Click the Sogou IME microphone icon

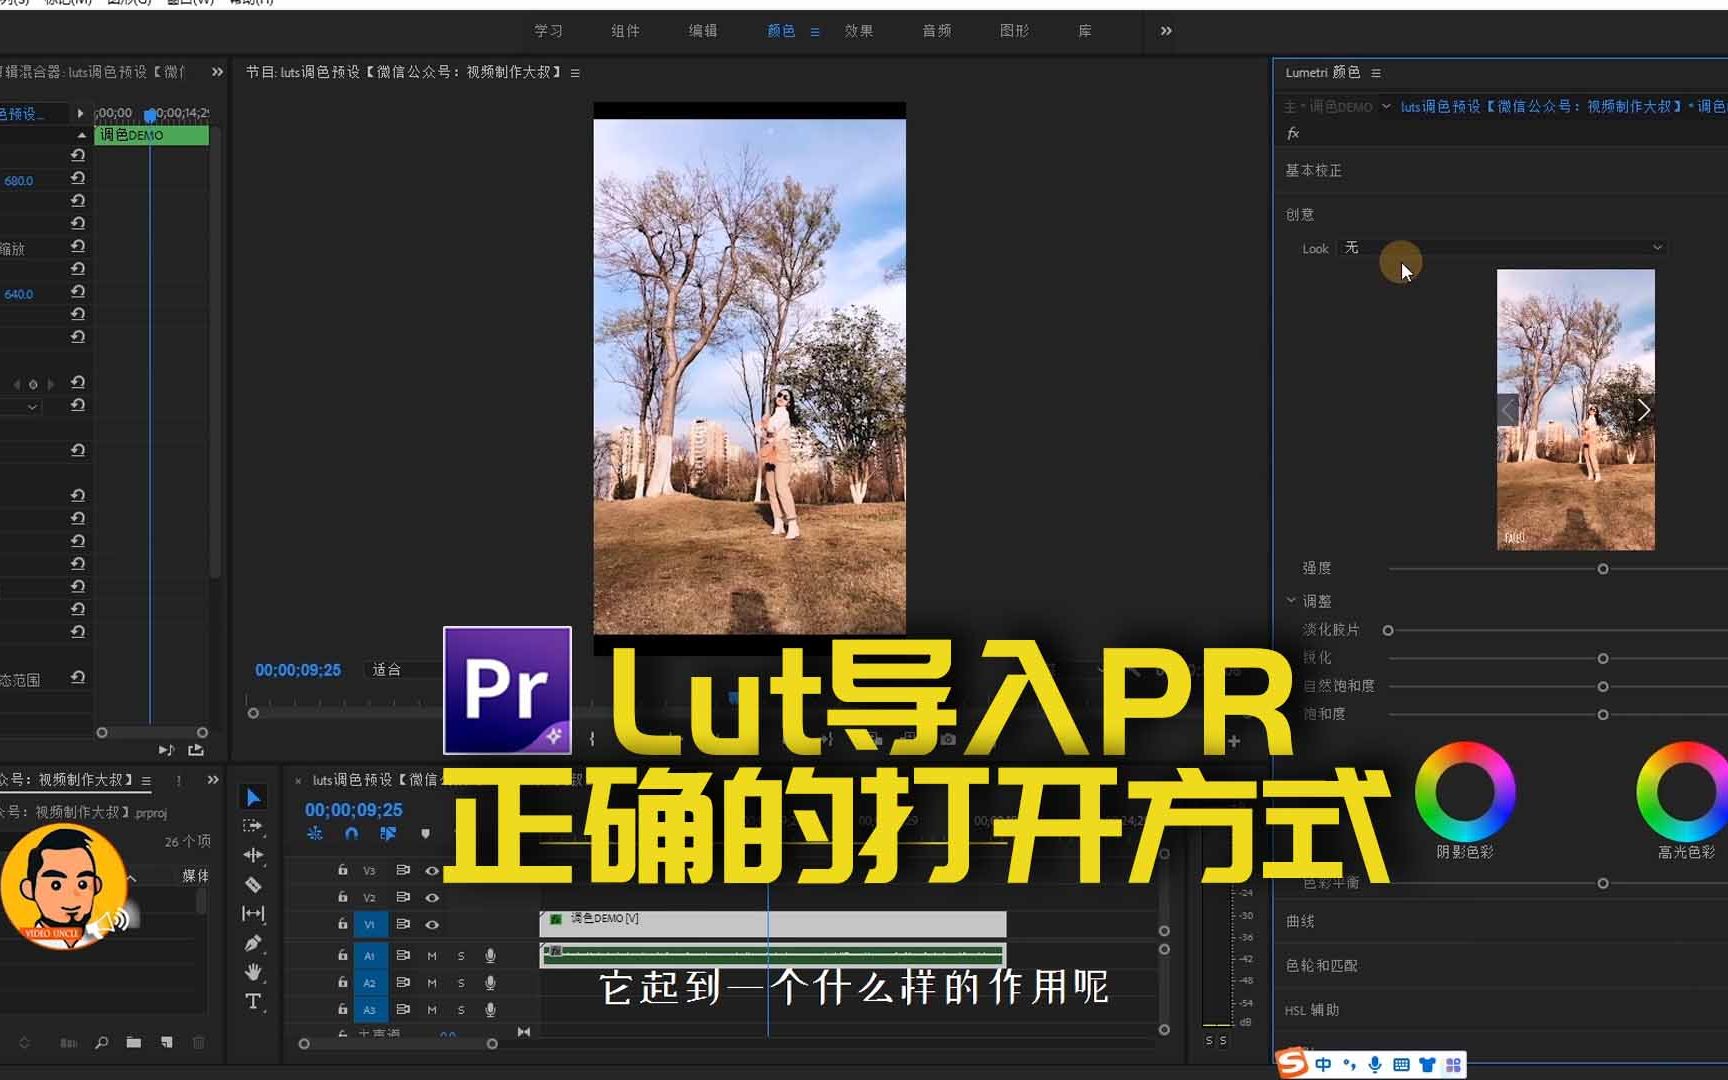click(x=1375, y=1064)
